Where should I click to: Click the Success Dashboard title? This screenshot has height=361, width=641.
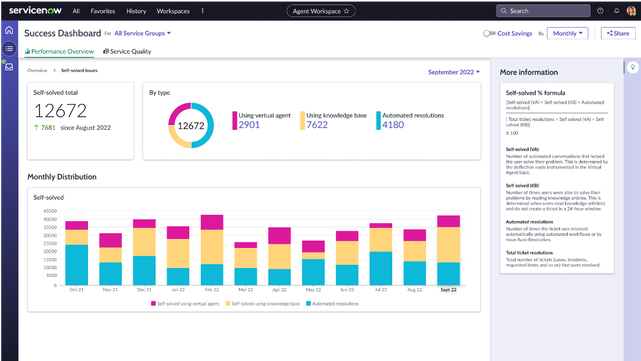[x=63, y=33]
